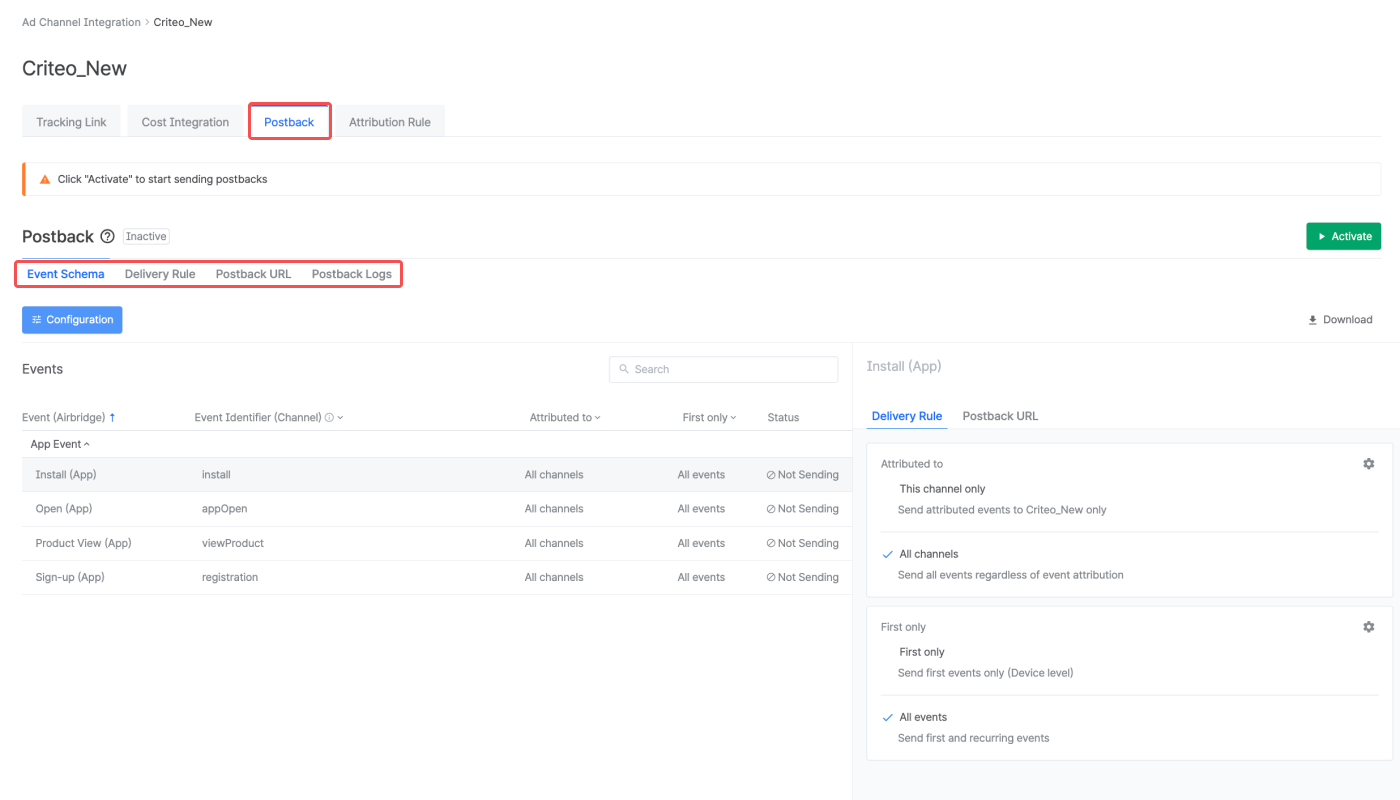1400x800 pixels.
Task: Toggle sort arrow on Event (Airbridge) column
Action: (x=112, y=418)
